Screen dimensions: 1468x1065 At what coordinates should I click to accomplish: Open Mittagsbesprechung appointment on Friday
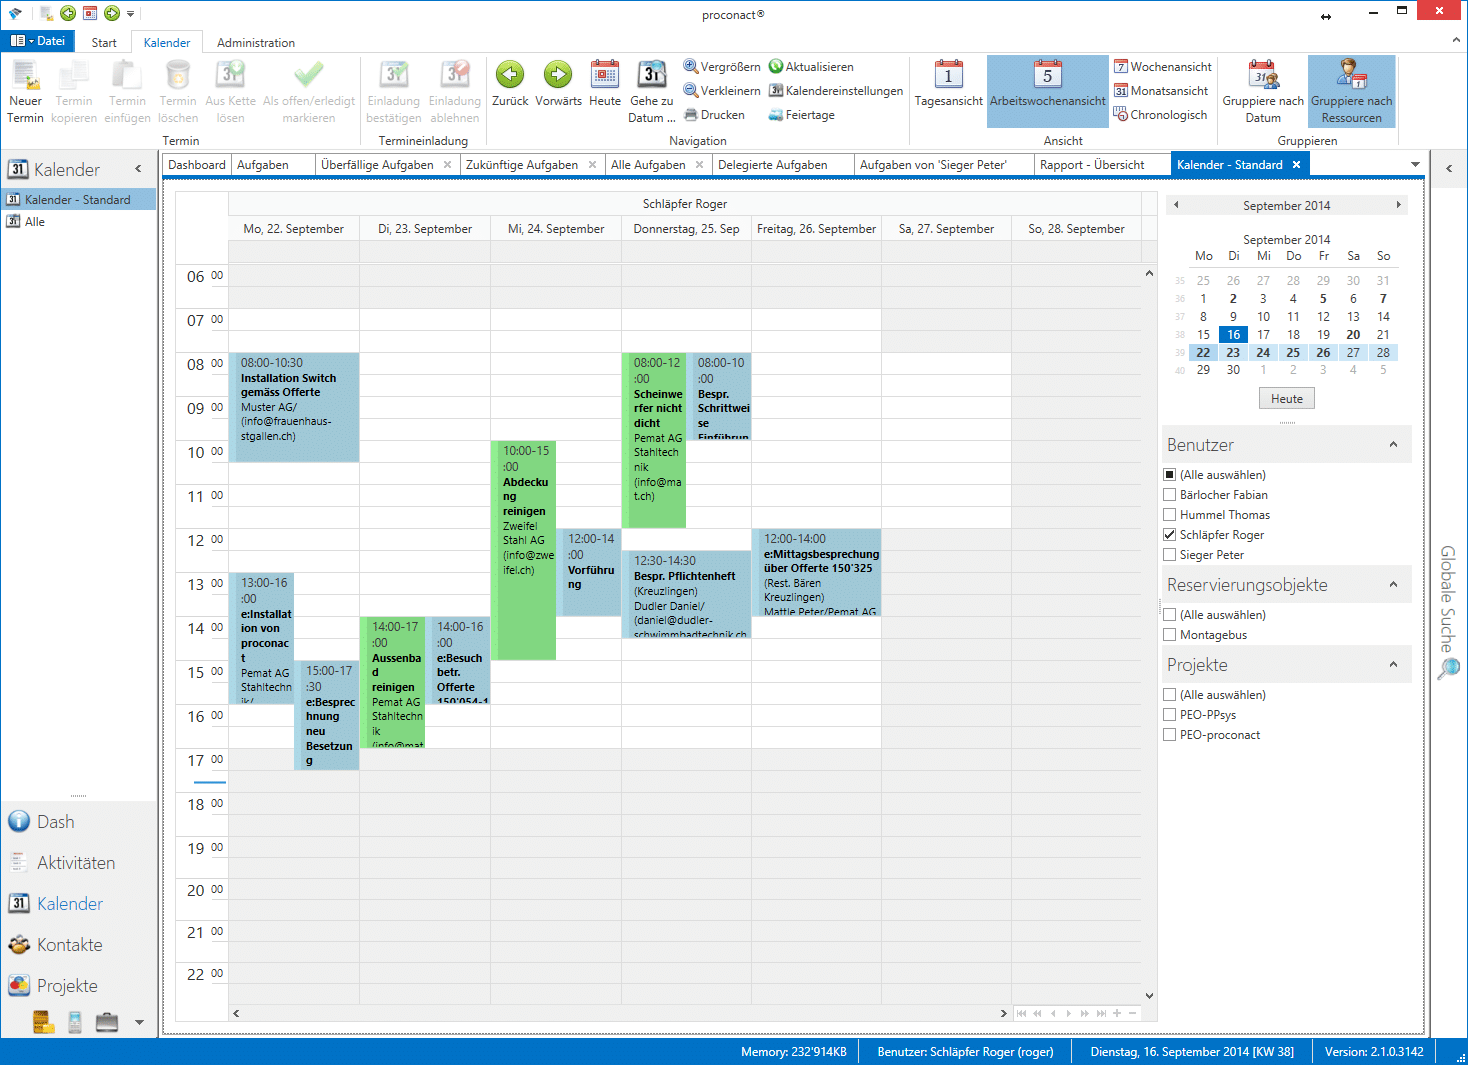816,572
